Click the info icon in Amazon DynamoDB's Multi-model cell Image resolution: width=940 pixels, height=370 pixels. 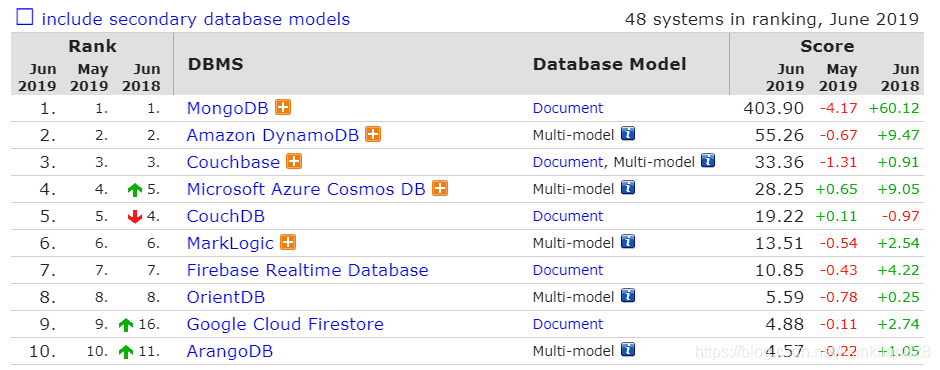point(628,134)
